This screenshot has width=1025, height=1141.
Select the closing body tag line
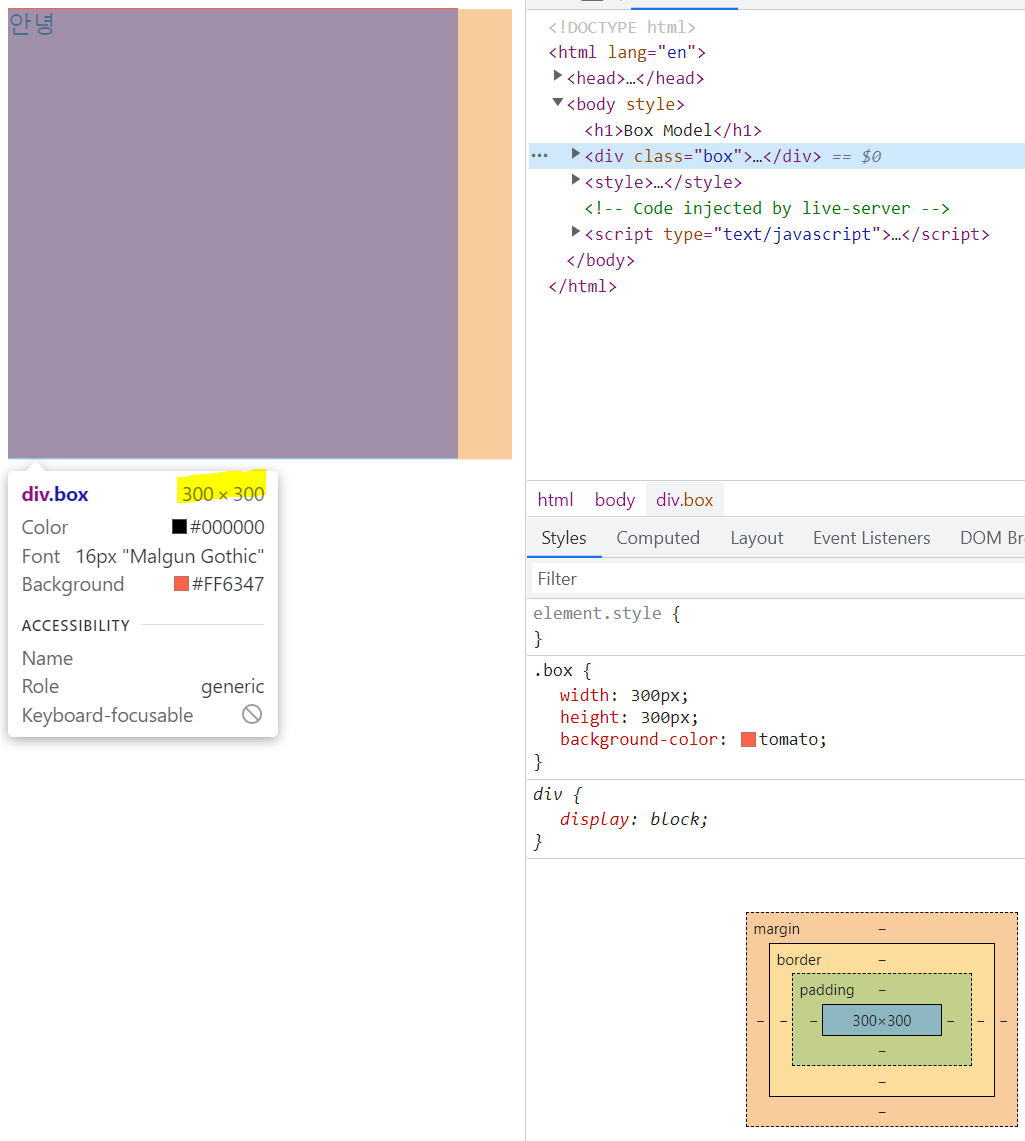[x=600, y=261]
